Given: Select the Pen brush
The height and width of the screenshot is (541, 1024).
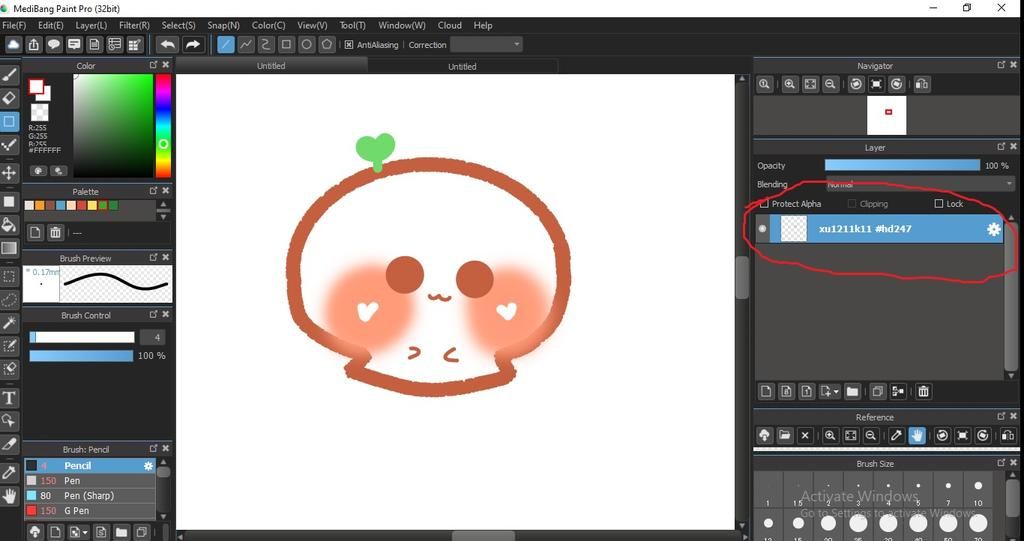Looking at the screenshot, I should pyautogui.click(x=90, y=481).
